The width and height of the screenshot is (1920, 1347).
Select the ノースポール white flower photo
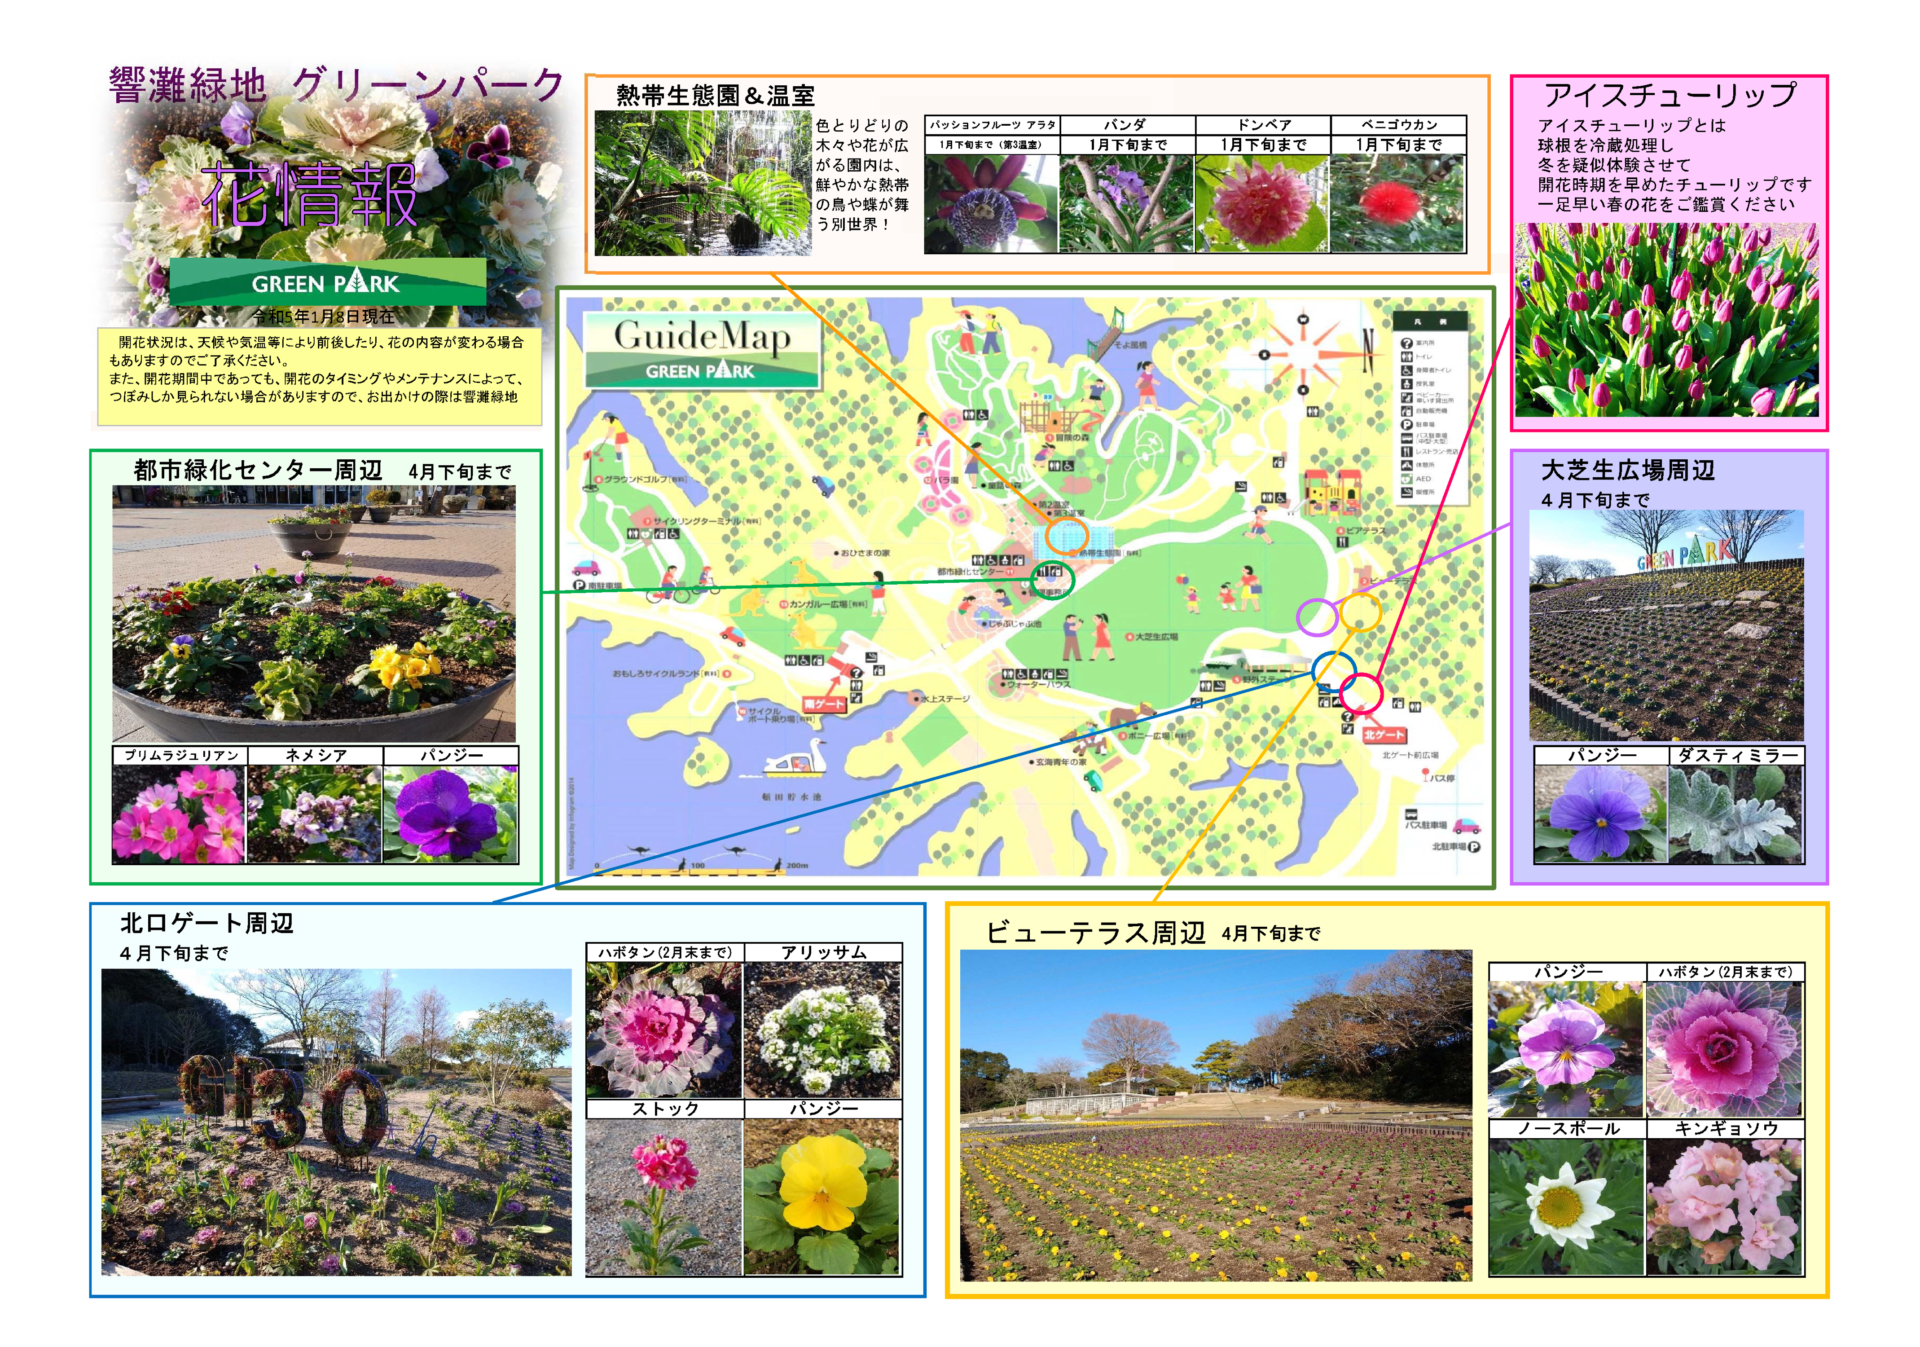1565,1206
